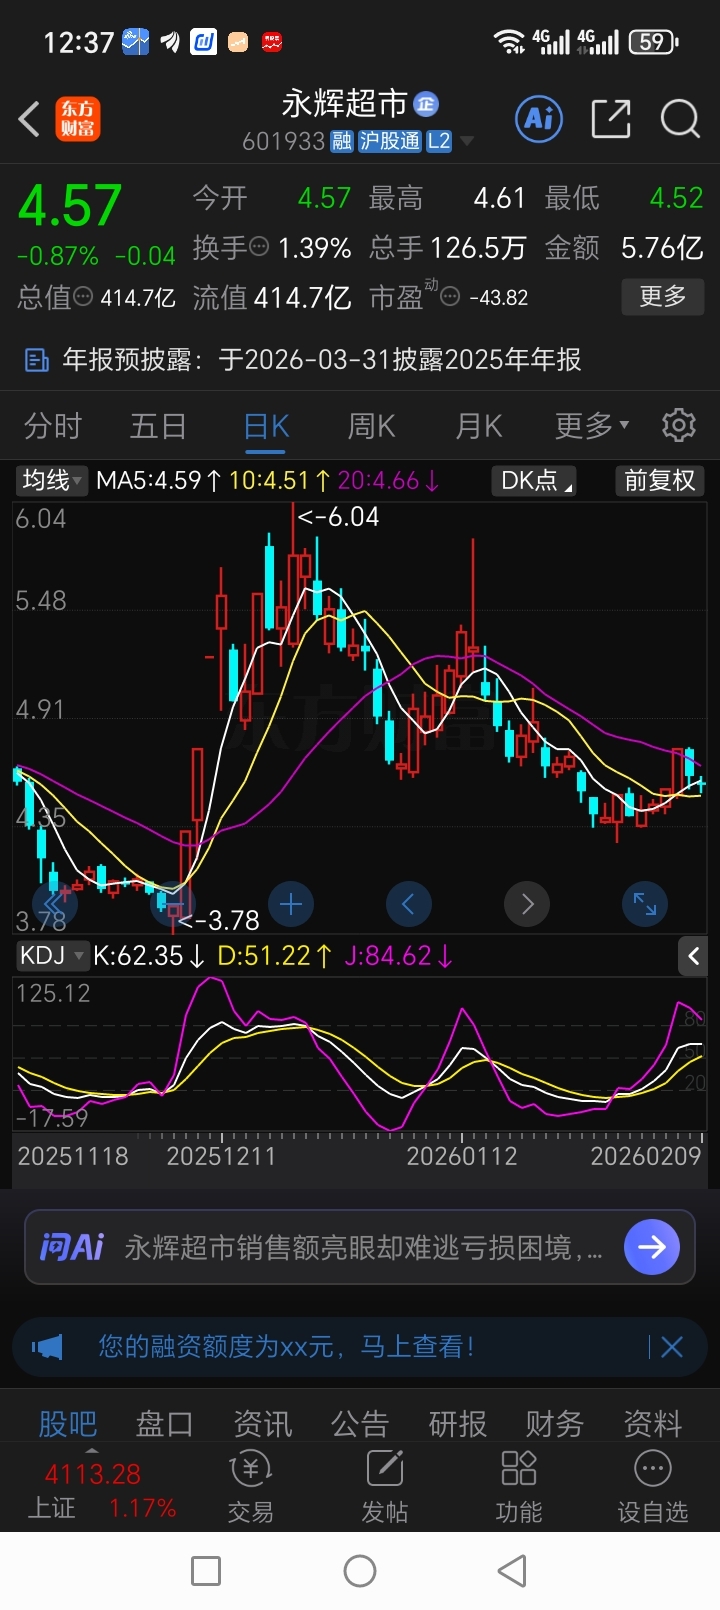Open the Ai assistant icon
The image size is (720, 1610).
click(x=540, y=119)
